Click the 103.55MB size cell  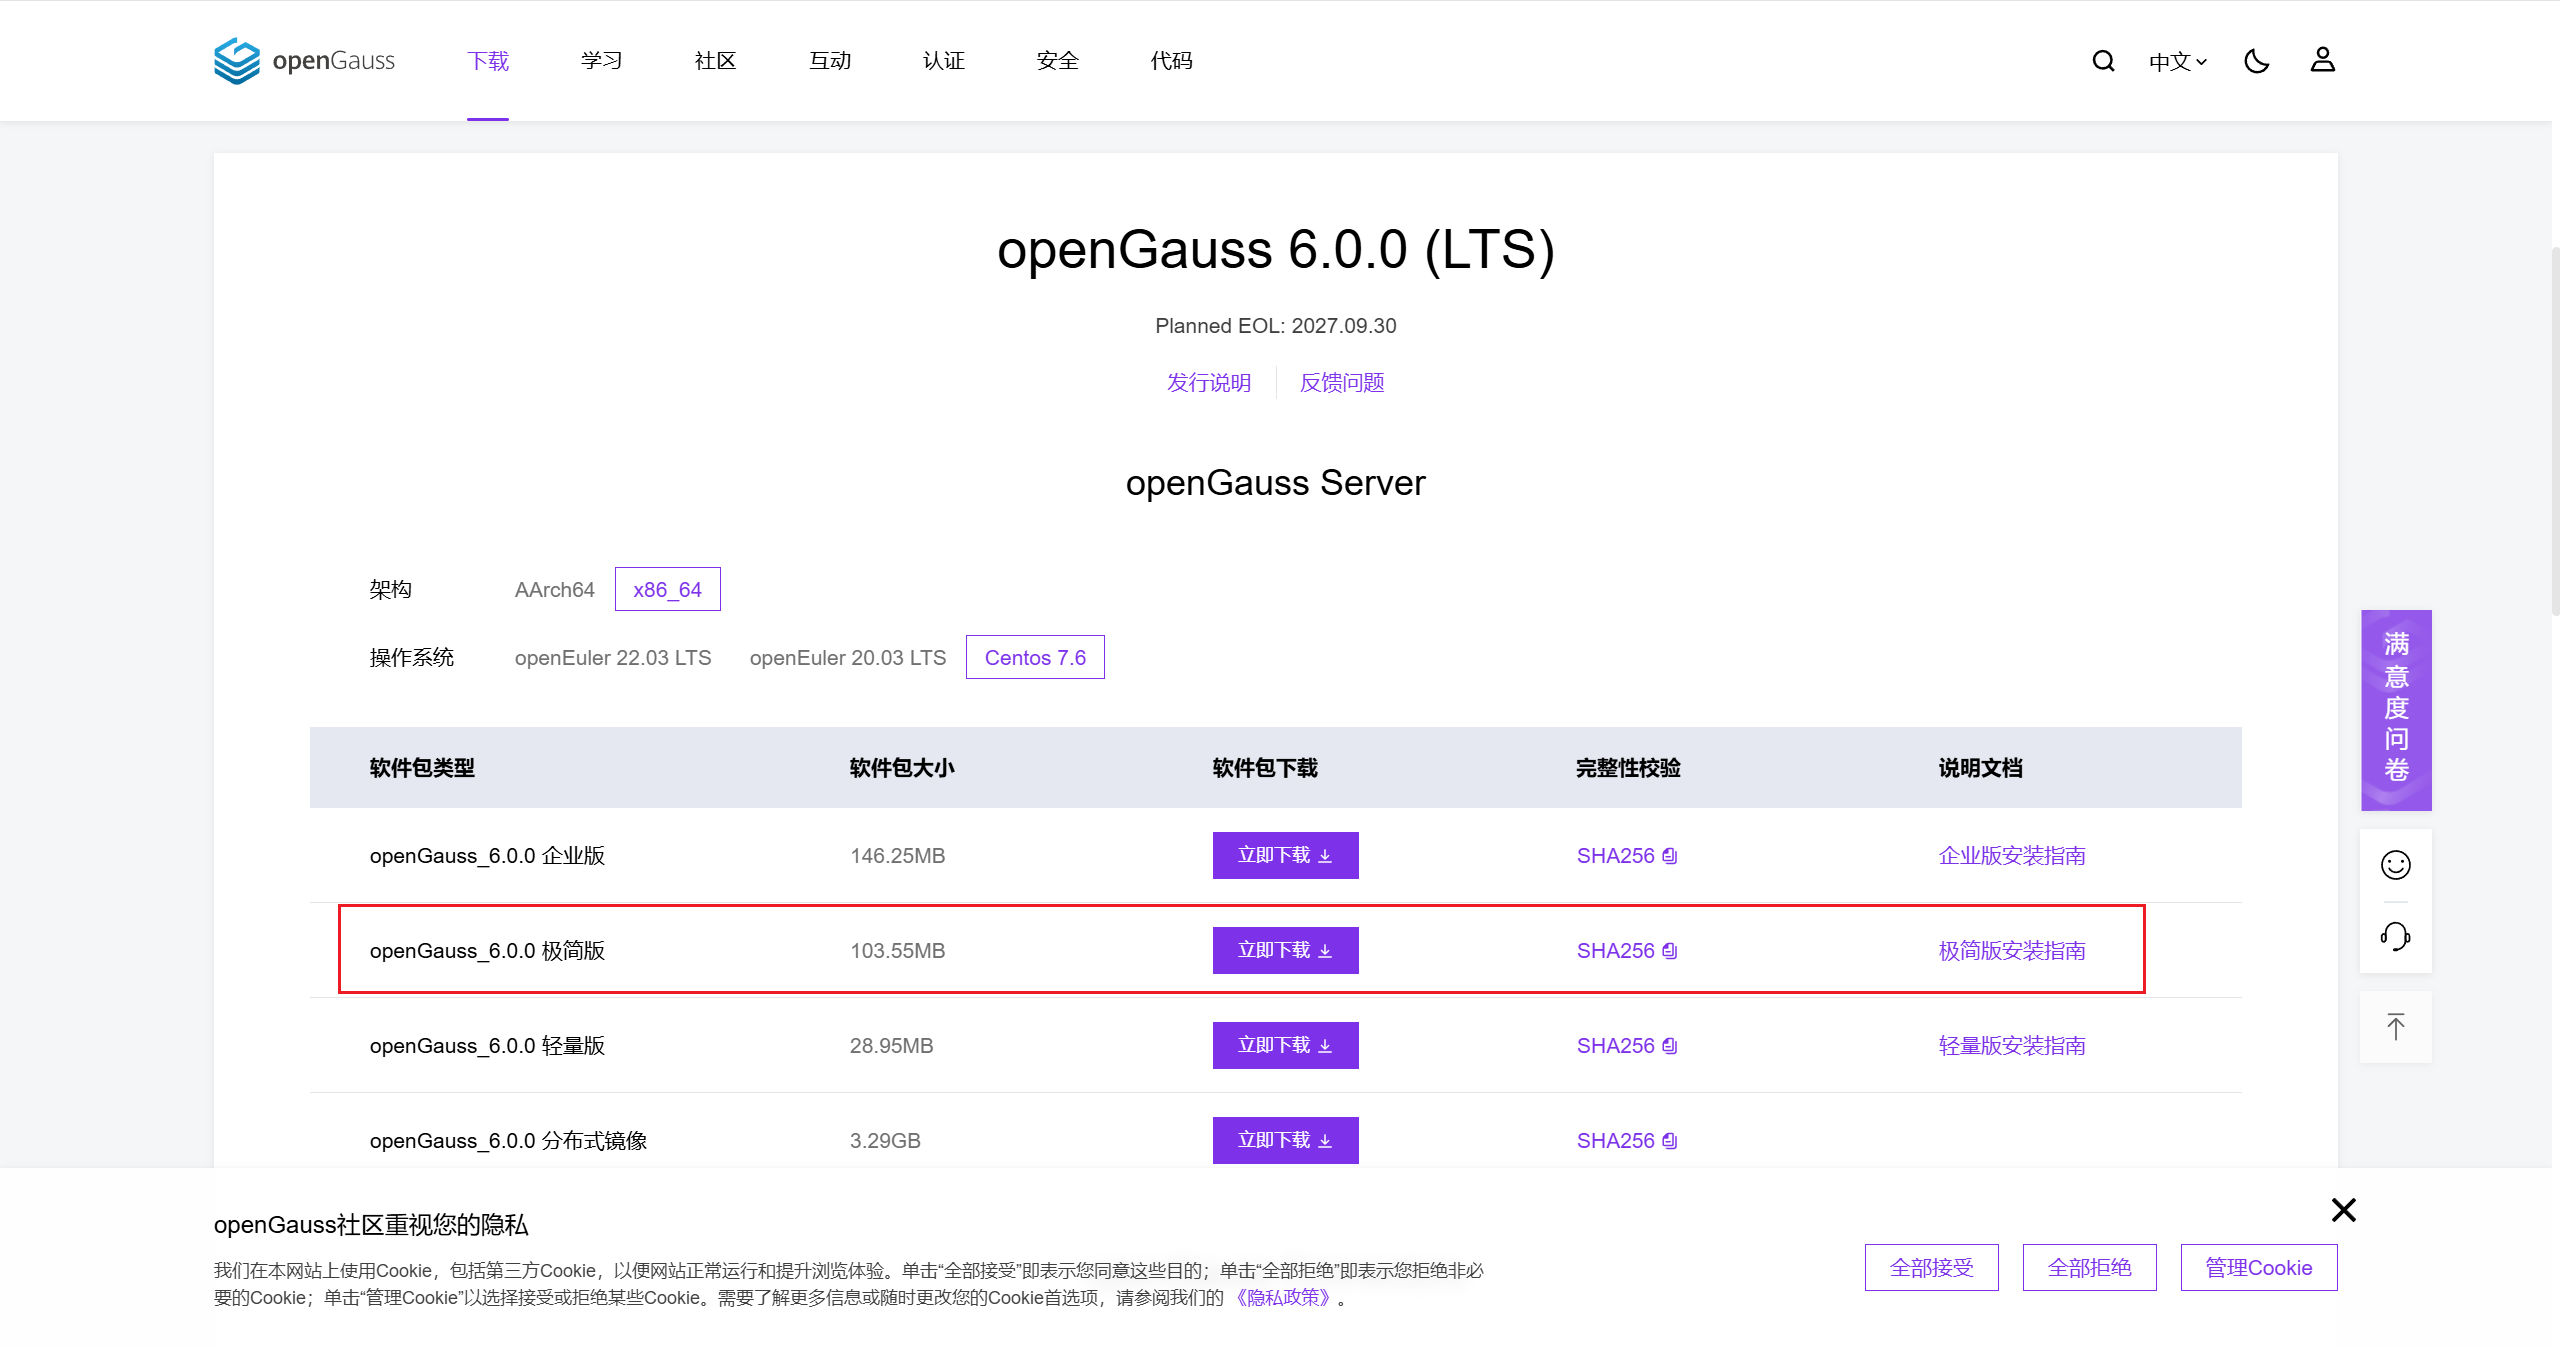coord(897,951)
